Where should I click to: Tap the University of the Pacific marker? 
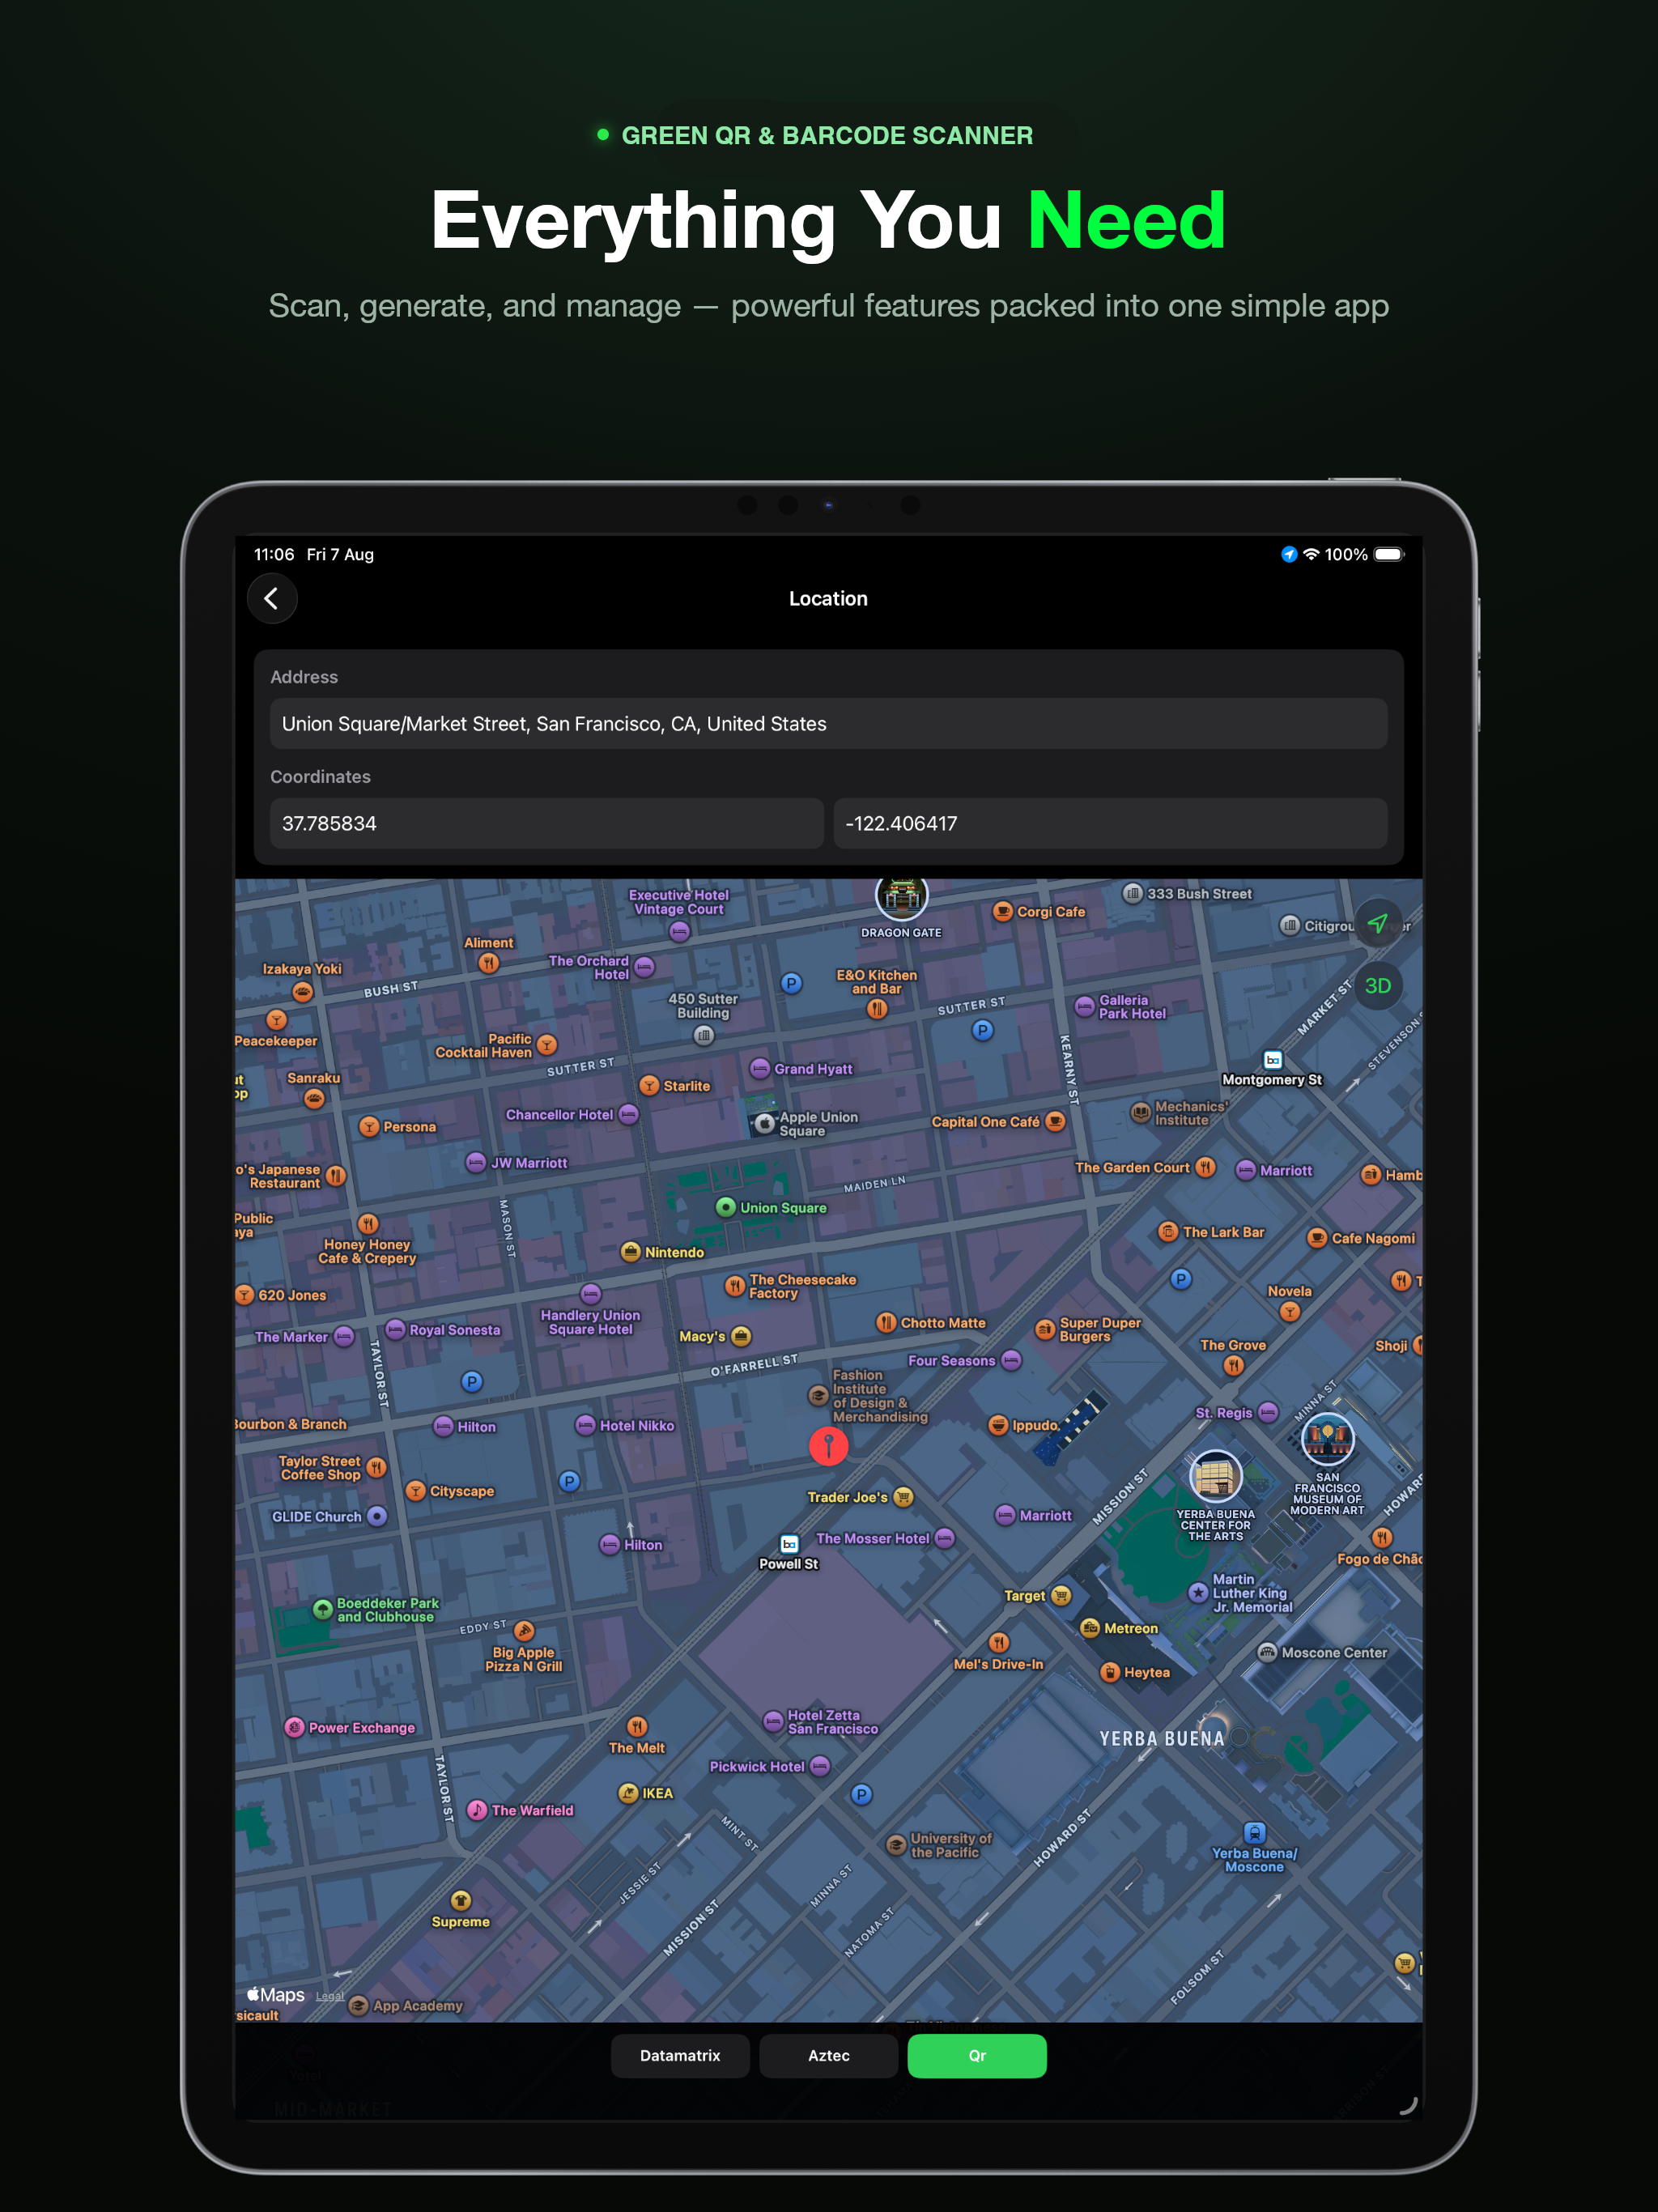point(896,1845)
